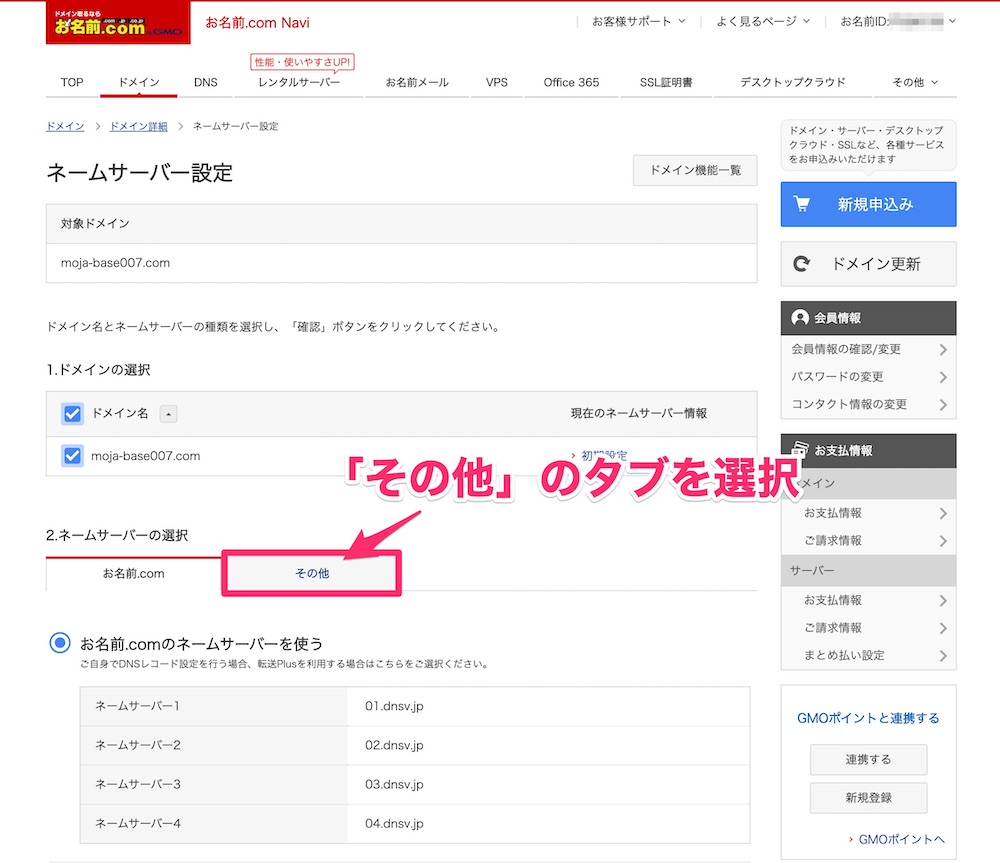
Task: Open the Office 365 tab
Action: point(571,82)
